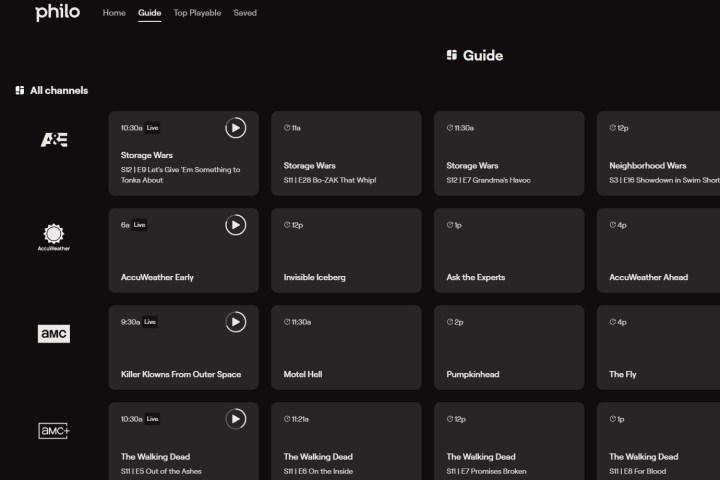Play the live Storage Wars episode
Screen dimensions: 720x480
235,127
